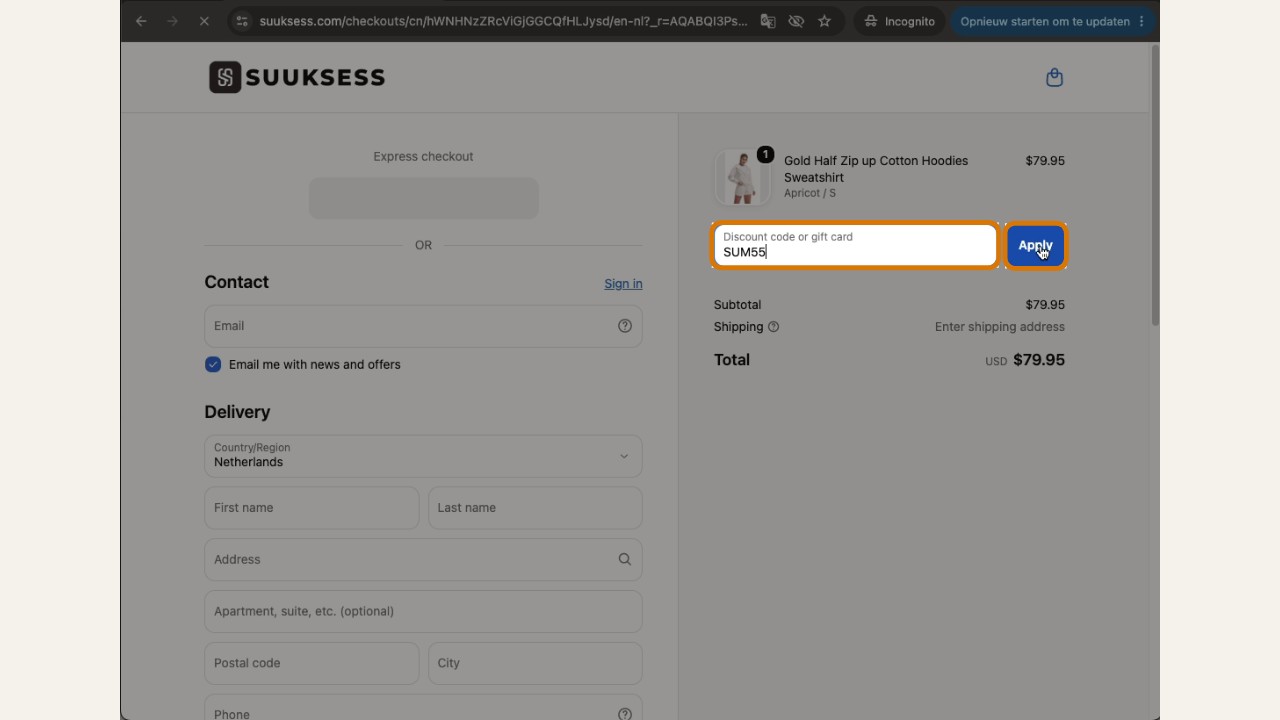This screenshot has width=1280, height=720.
Task: Click the tracking protection eye icon
Action: coord(796,21)
